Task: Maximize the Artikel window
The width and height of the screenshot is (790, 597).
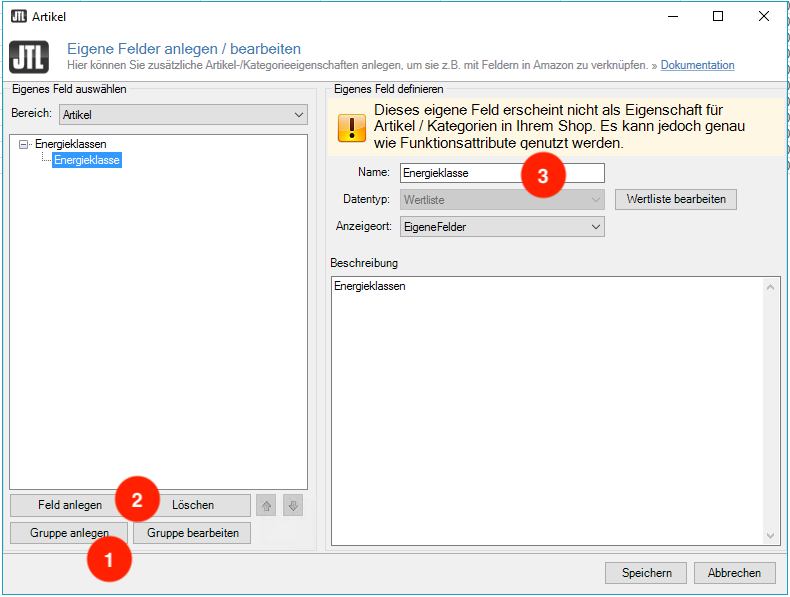Action: pyautogui.click(x=718, y=16)
